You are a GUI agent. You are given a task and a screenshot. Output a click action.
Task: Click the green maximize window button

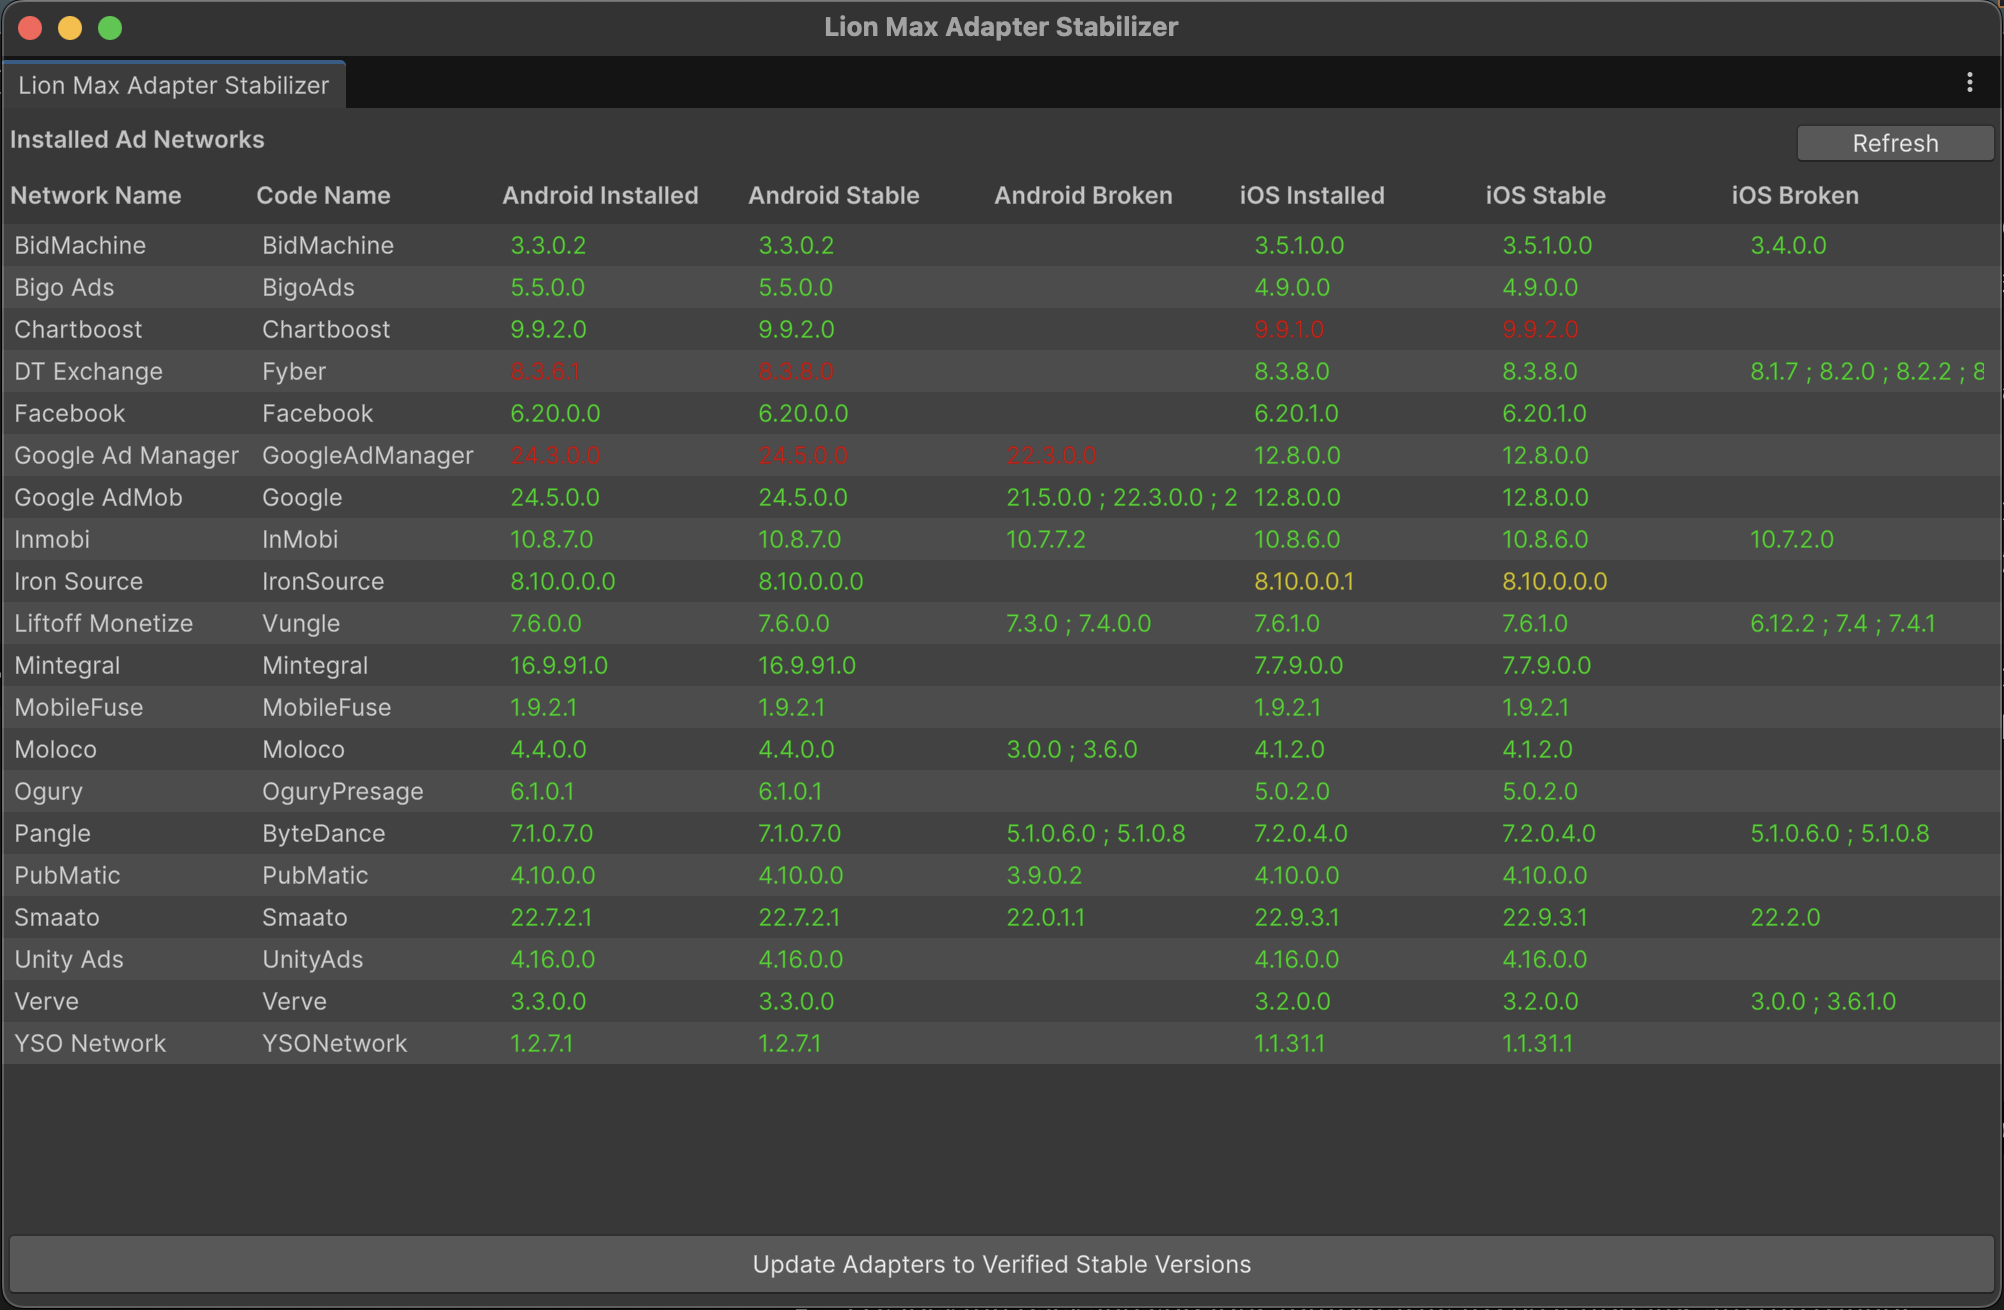click(x=110, y=28)
